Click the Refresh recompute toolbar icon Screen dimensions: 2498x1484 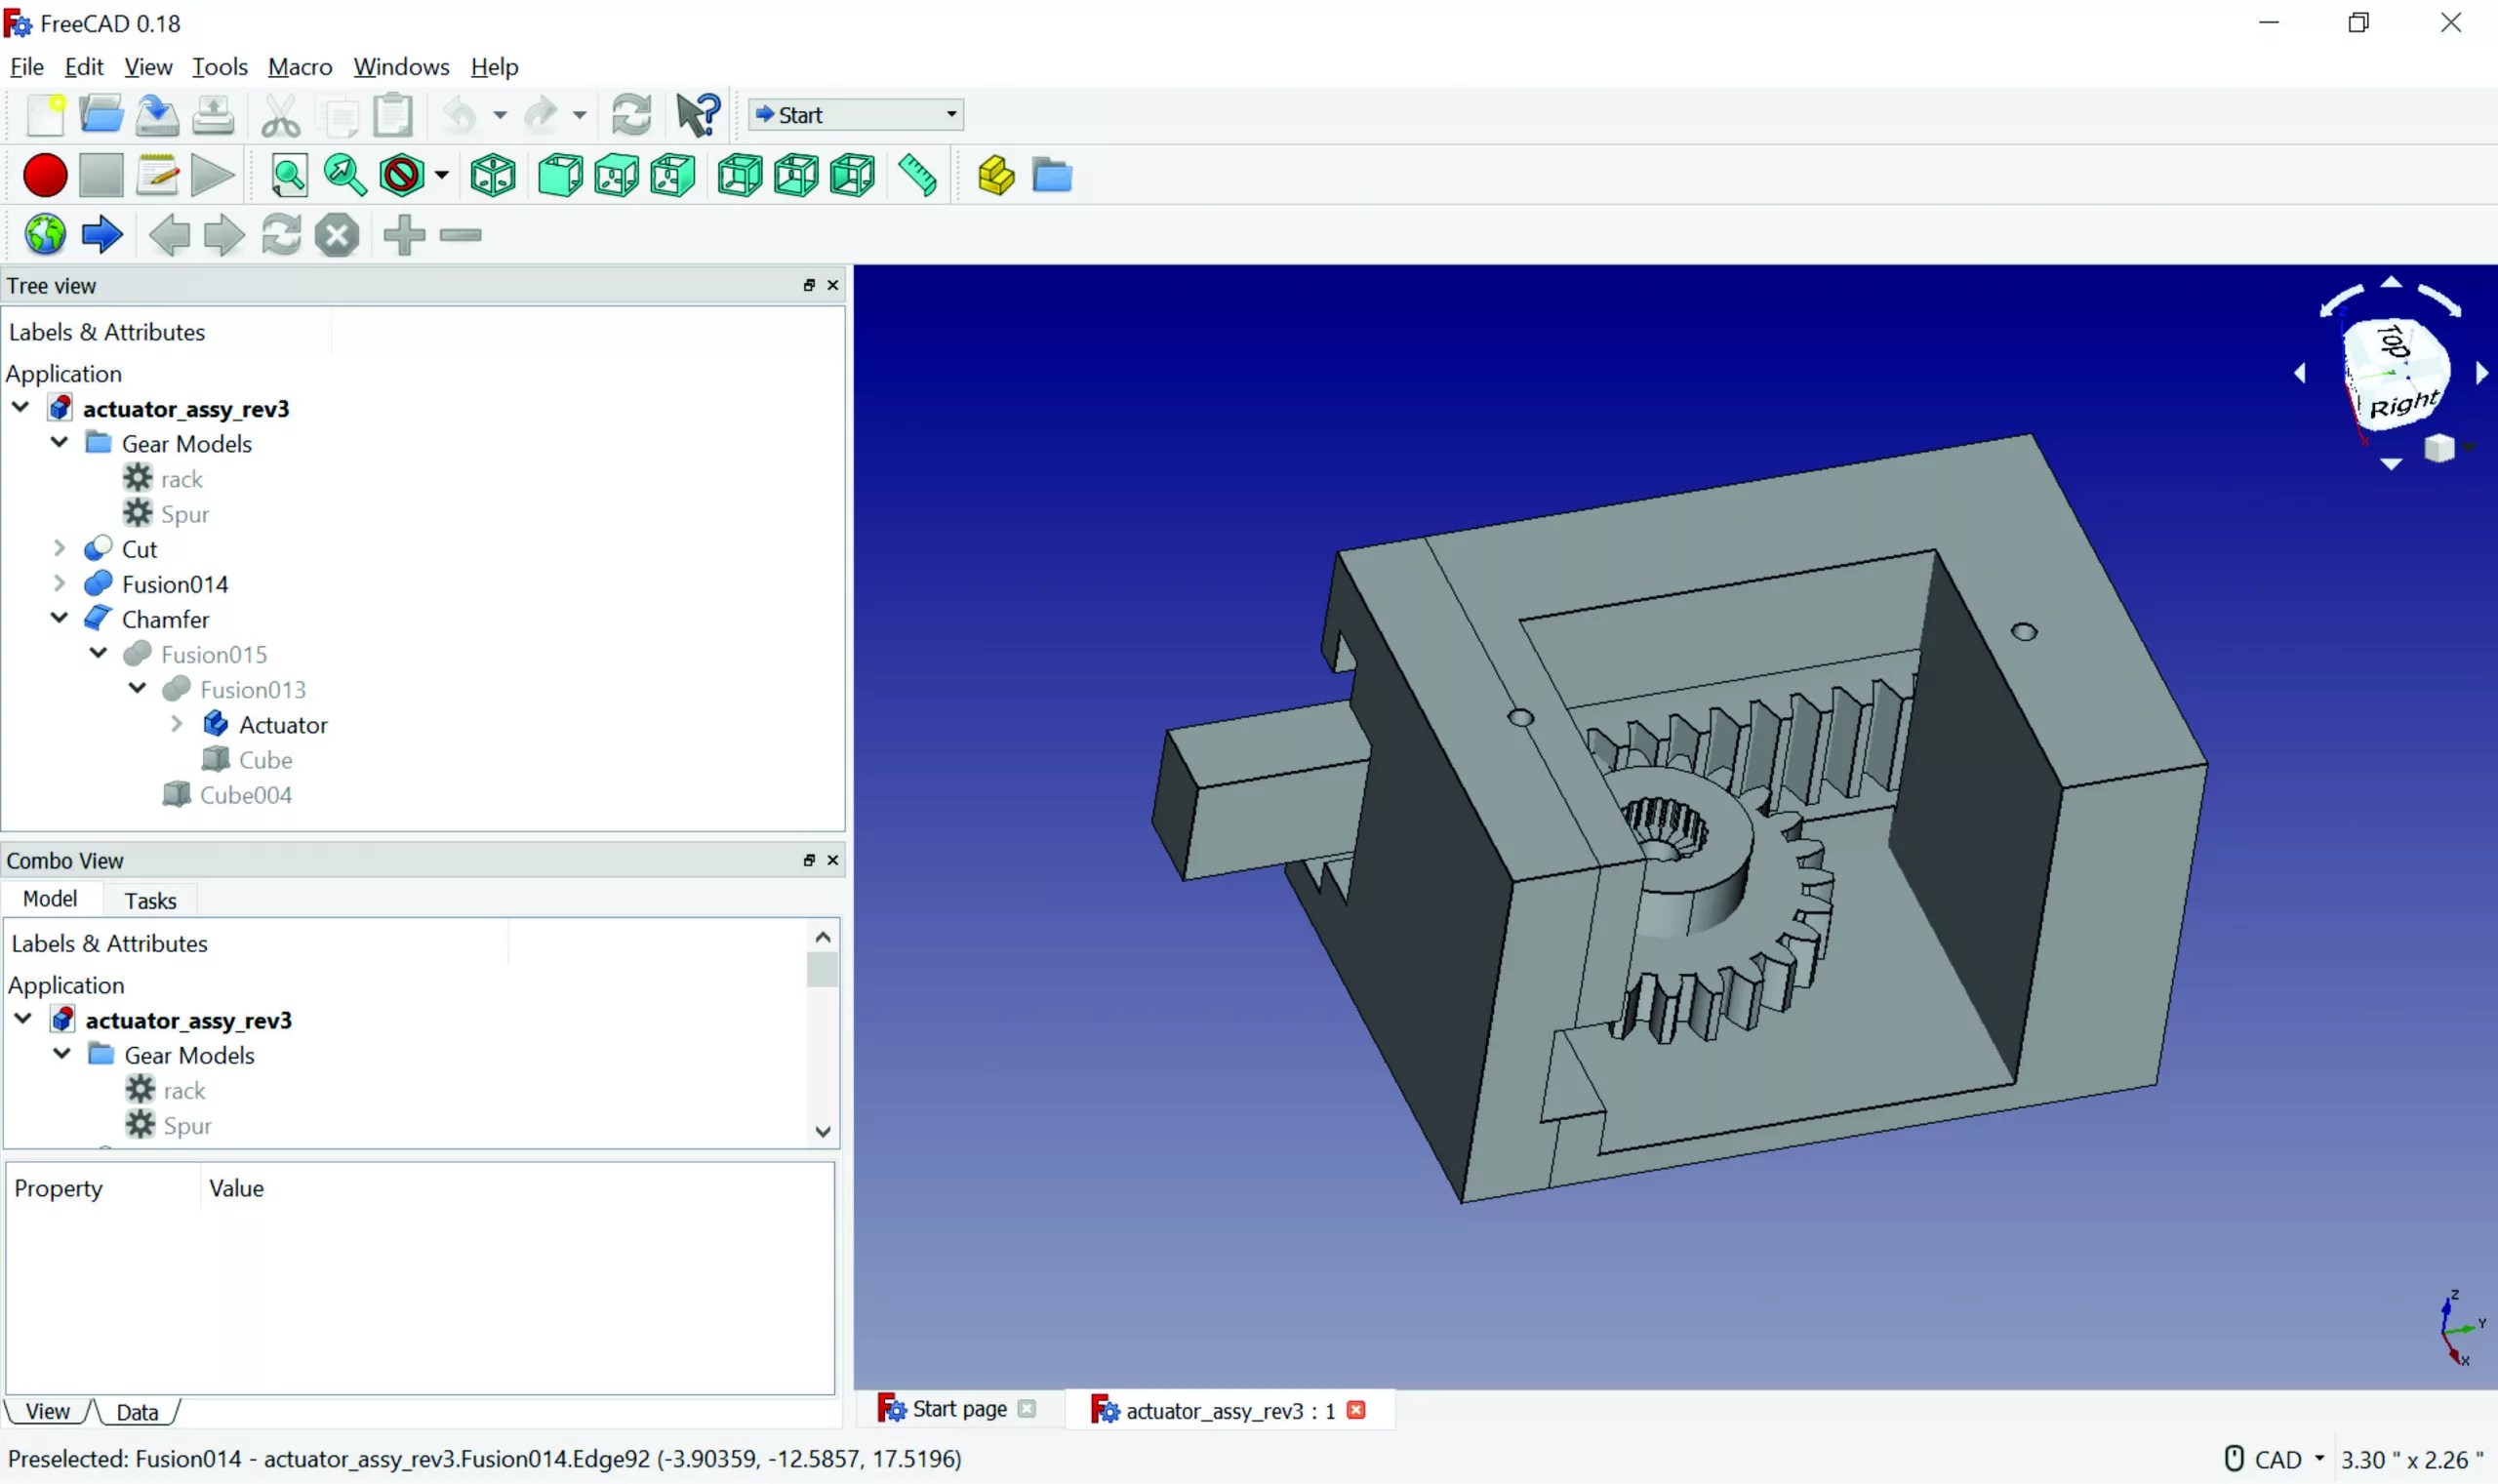tap(631, 115)
